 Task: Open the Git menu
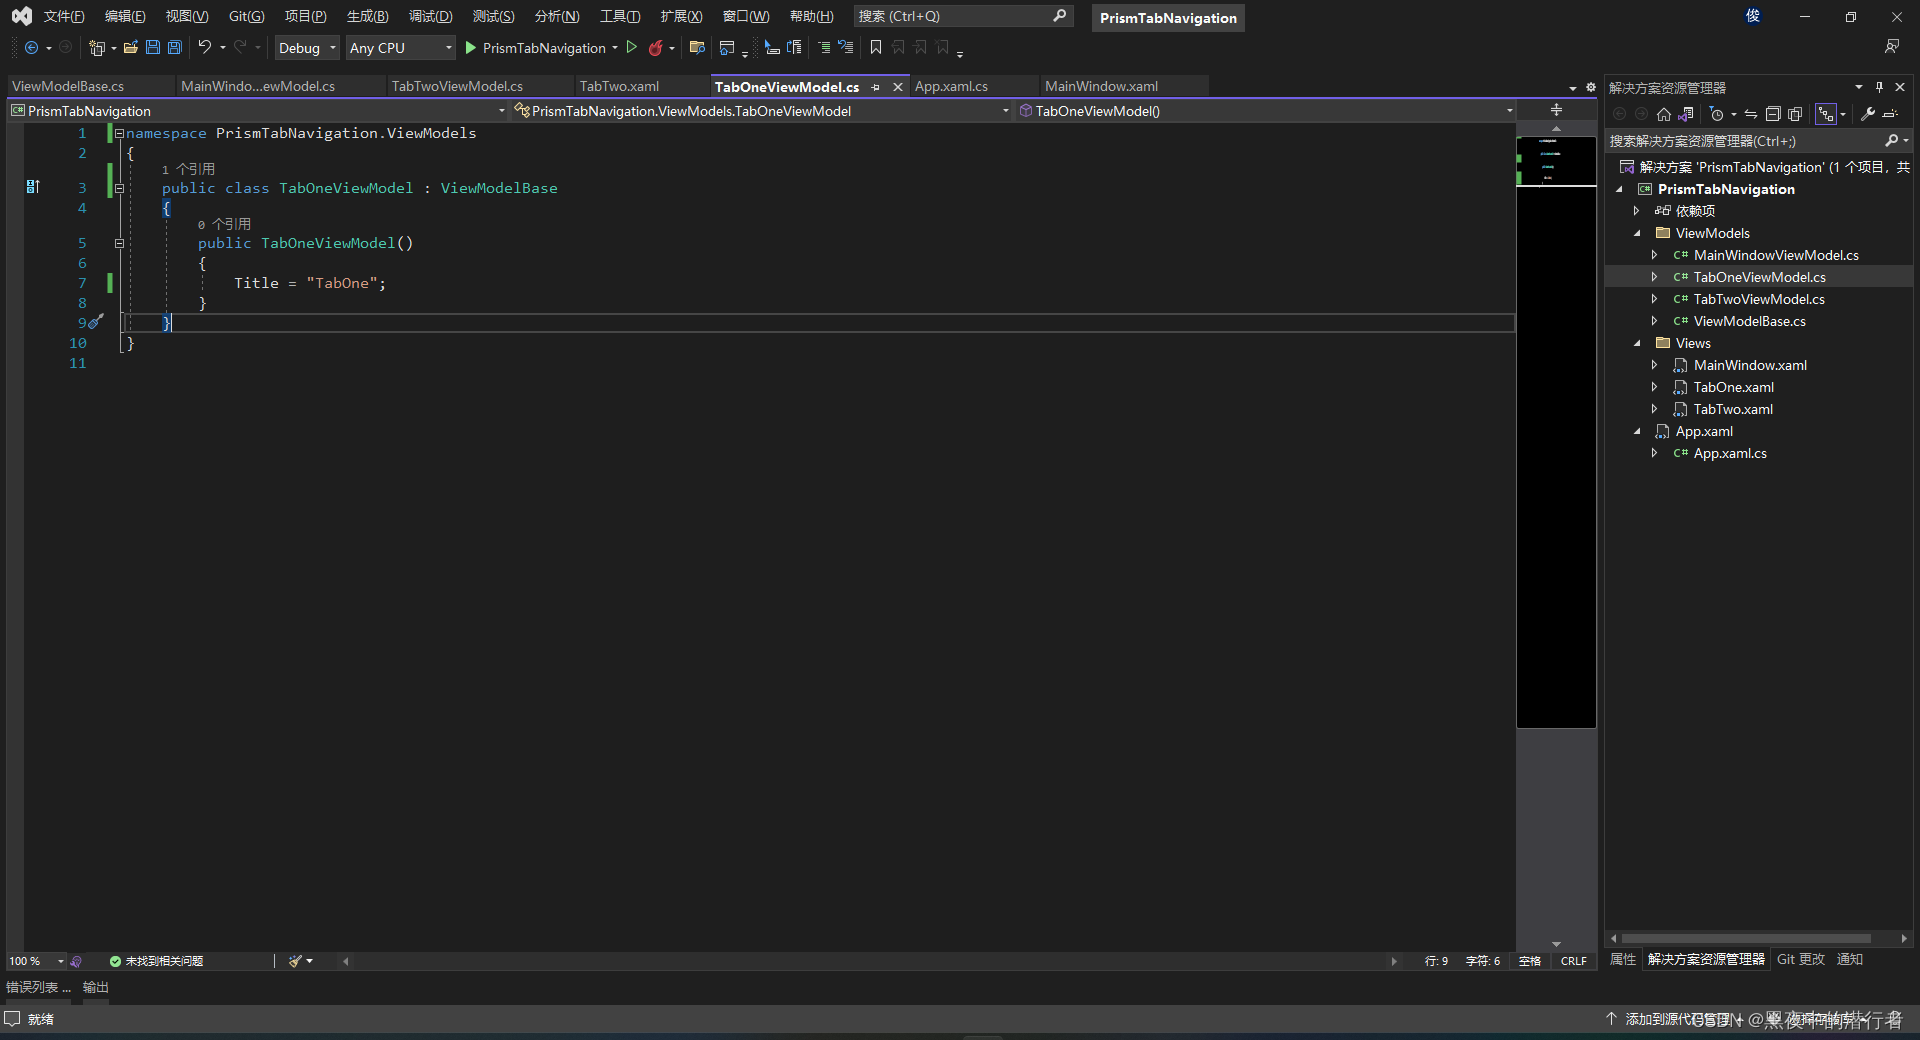coord(244,15)
